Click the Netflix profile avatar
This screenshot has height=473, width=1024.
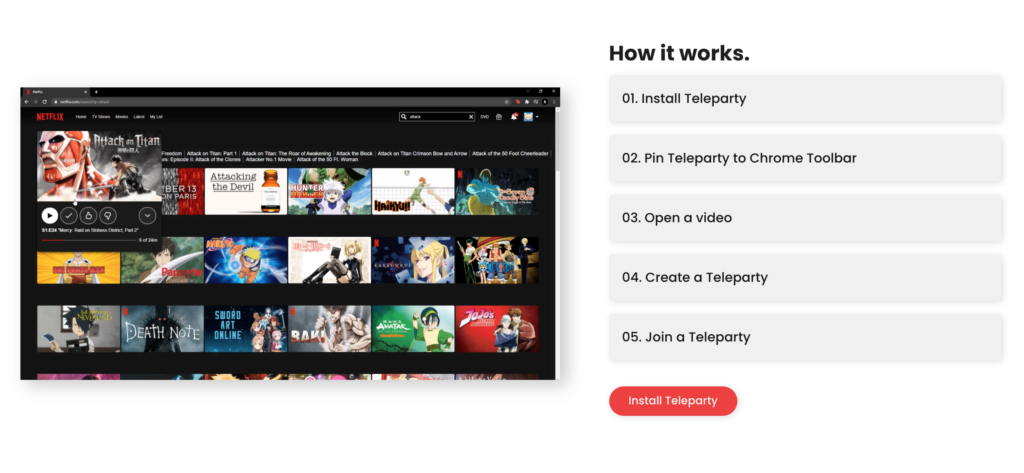tap(528, 116)
